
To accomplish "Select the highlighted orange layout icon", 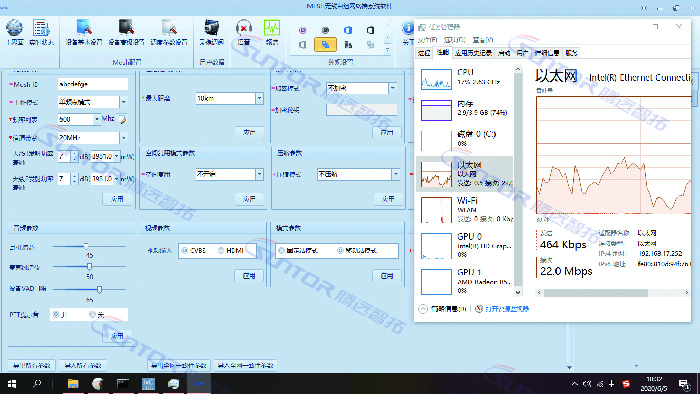I will click(325, 45).
